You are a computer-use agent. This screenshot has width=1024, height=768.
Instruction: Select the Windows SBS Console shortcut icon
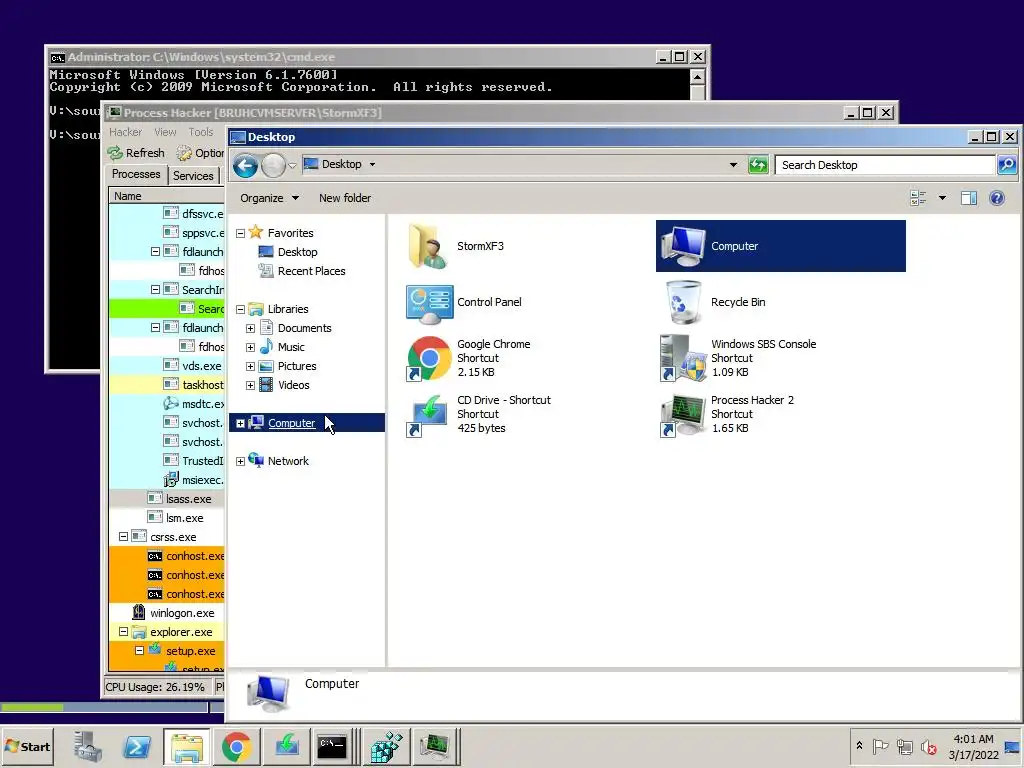[683, 358]
